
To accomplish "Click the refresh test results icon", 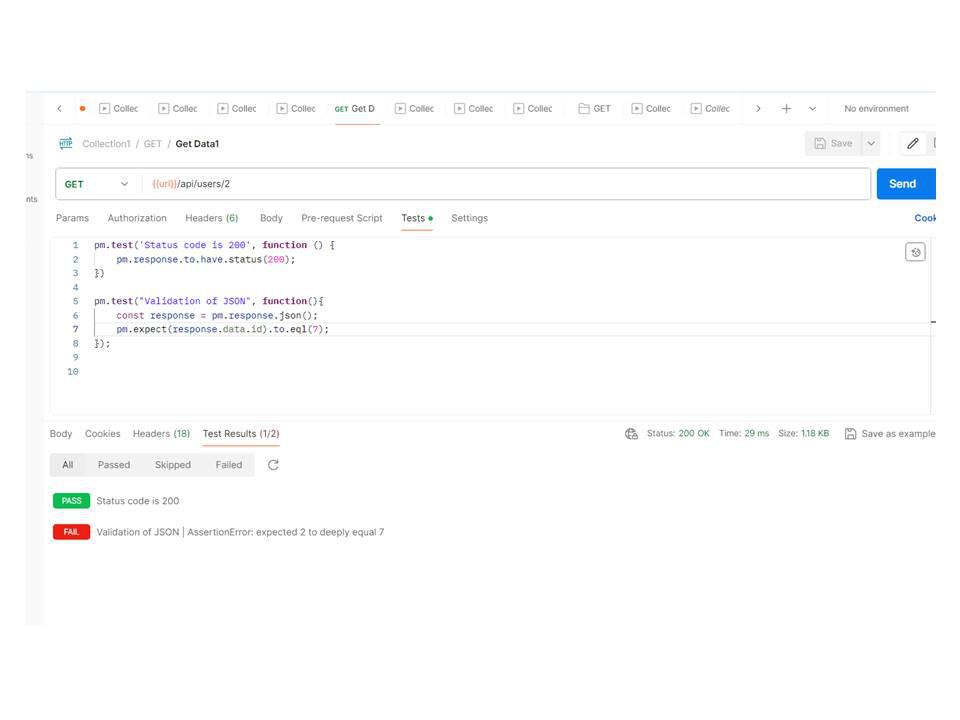I will coord(273,465).
